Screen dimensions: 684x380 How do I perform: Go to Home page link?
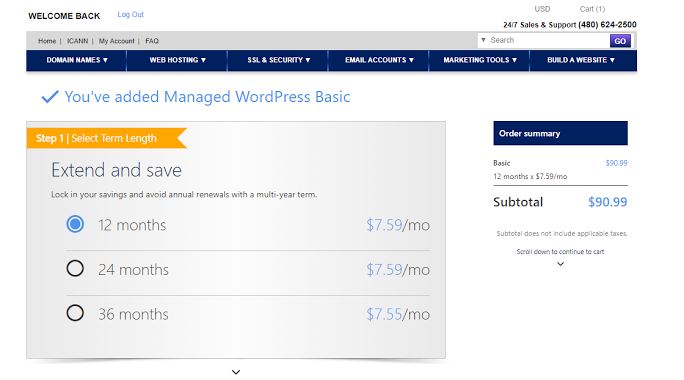[x=47, y=41]
